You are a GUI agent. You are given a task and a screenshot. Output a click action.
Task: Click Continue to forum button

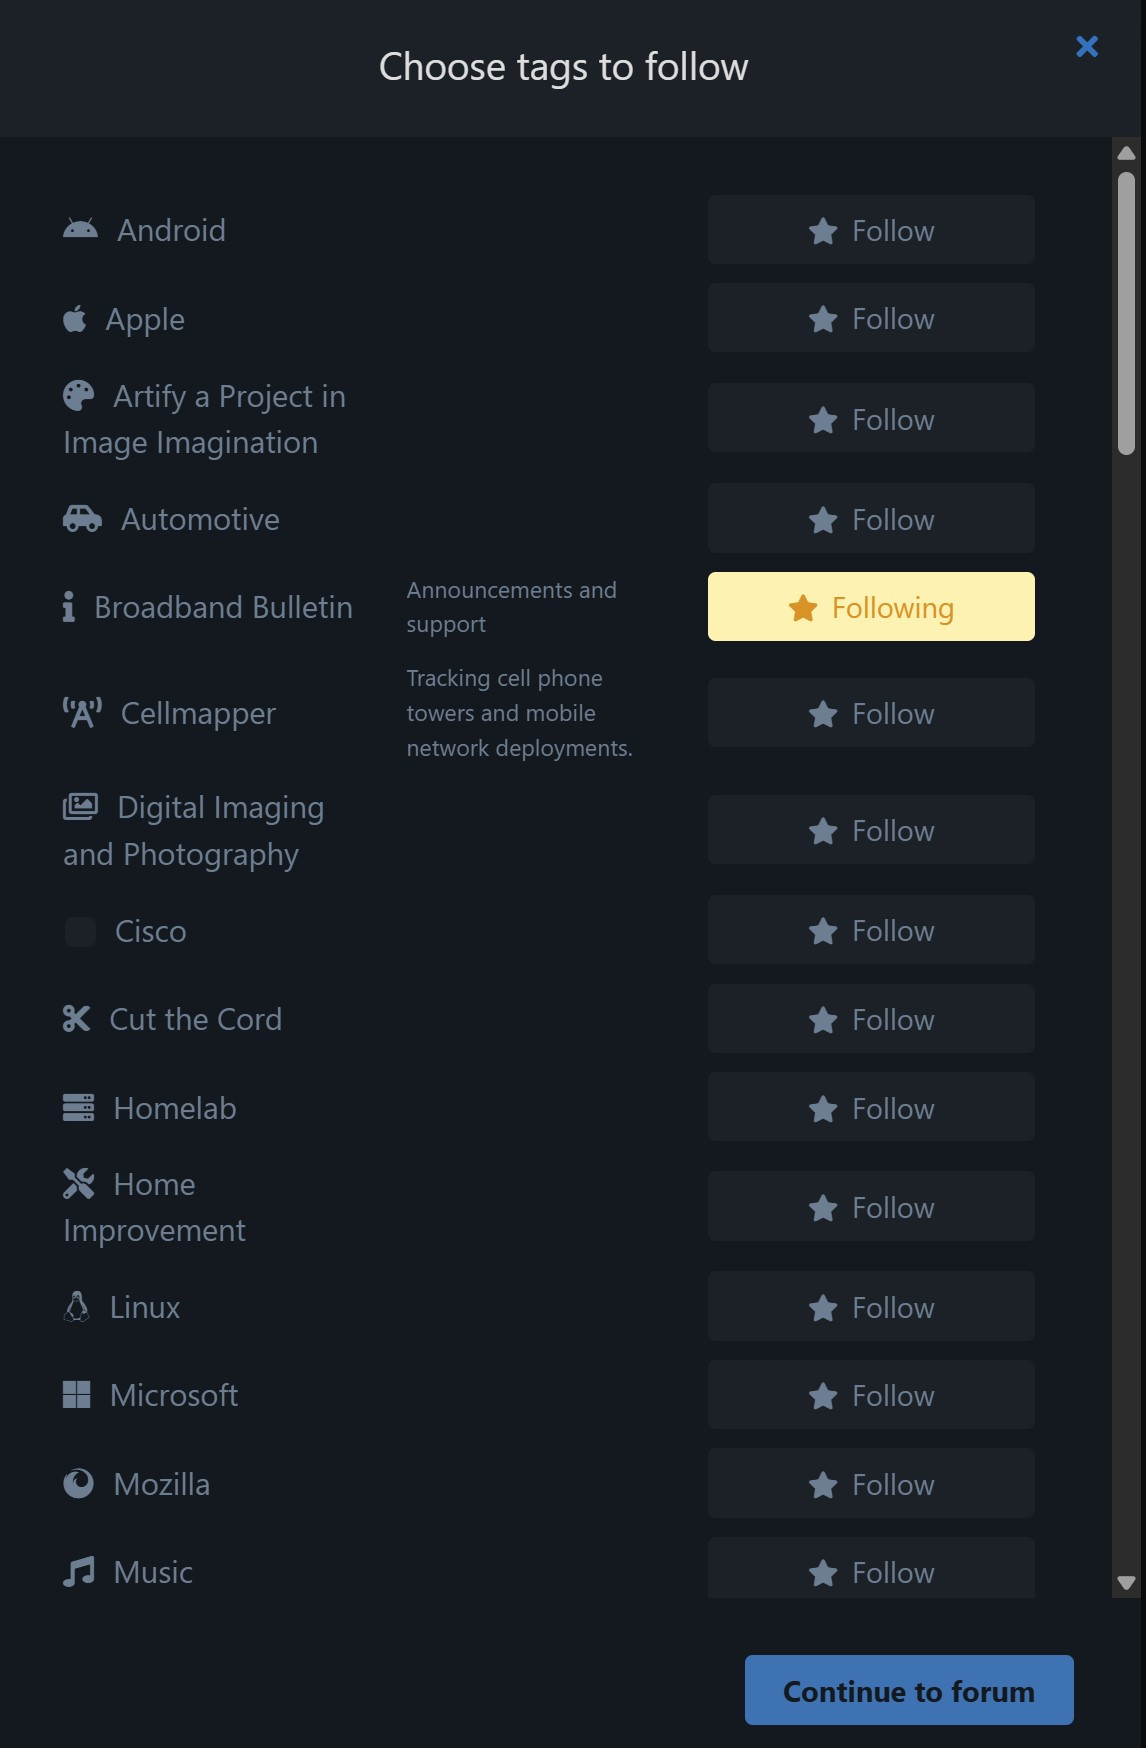[909, 1690]
